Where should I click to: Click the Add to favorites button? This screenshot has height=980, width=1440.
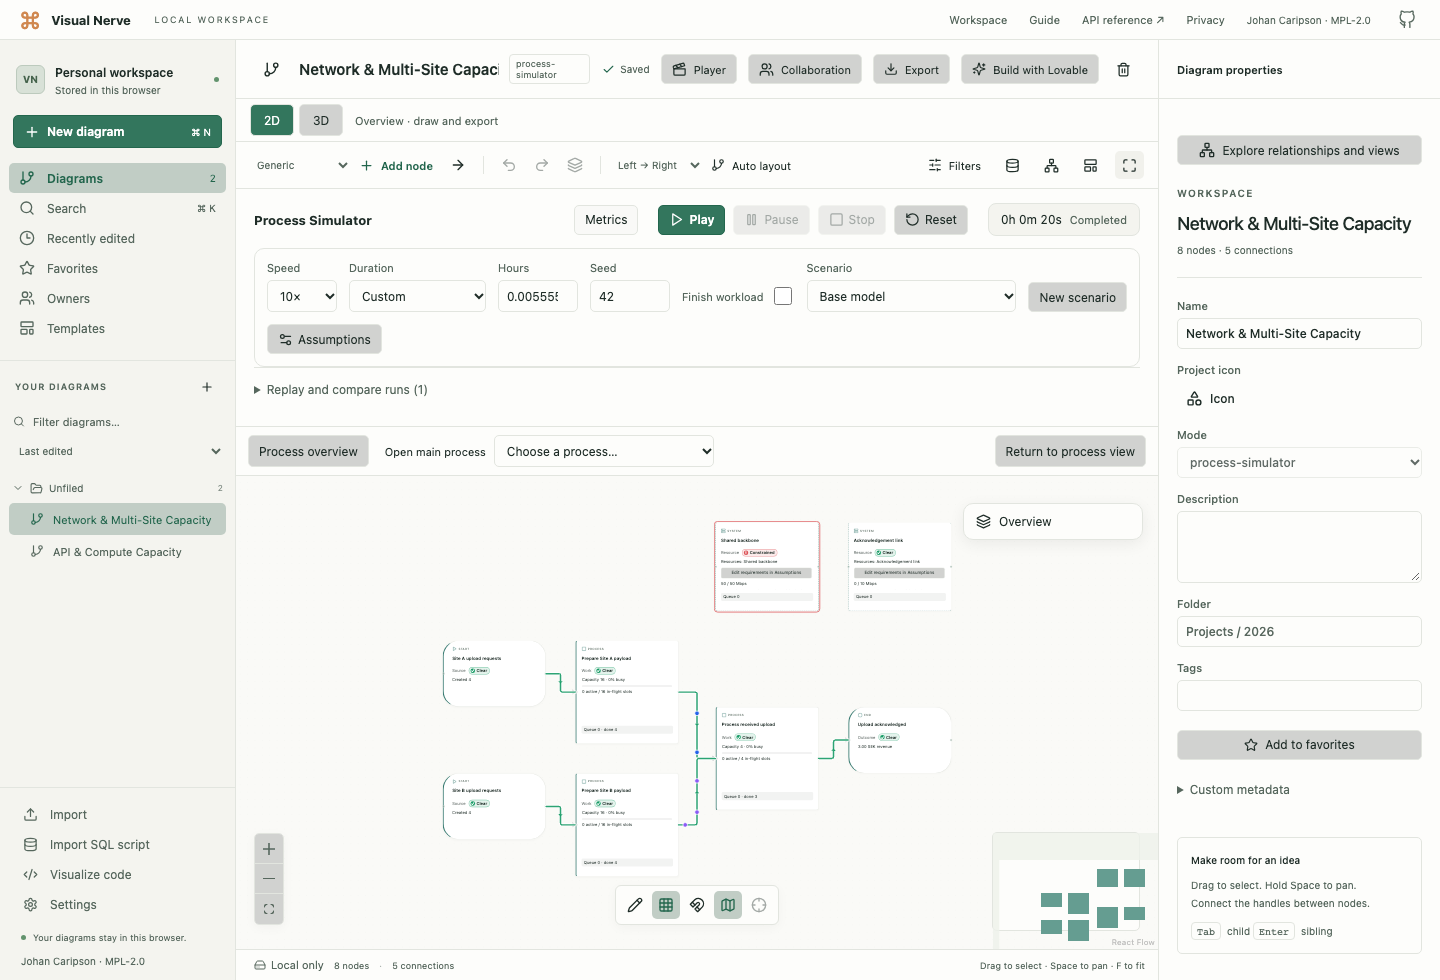pyautogui.click(x=1299, y=745)
